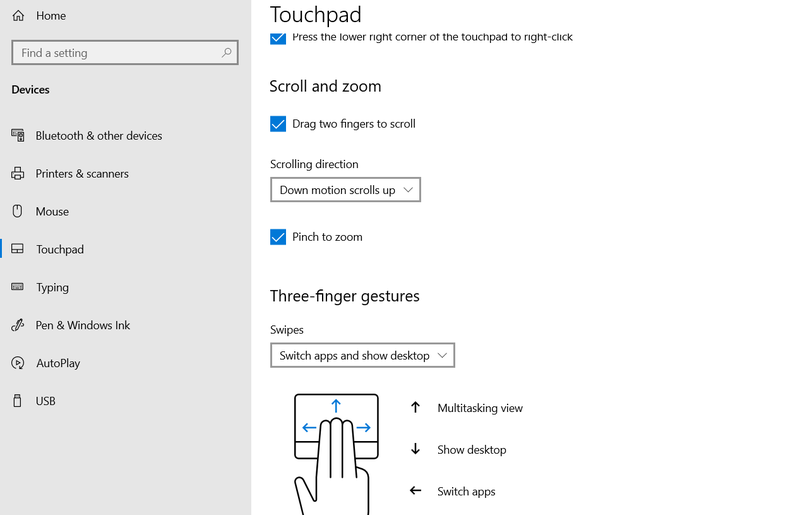Click the Home house icon
800x515 pixels.
click(18, 16)
